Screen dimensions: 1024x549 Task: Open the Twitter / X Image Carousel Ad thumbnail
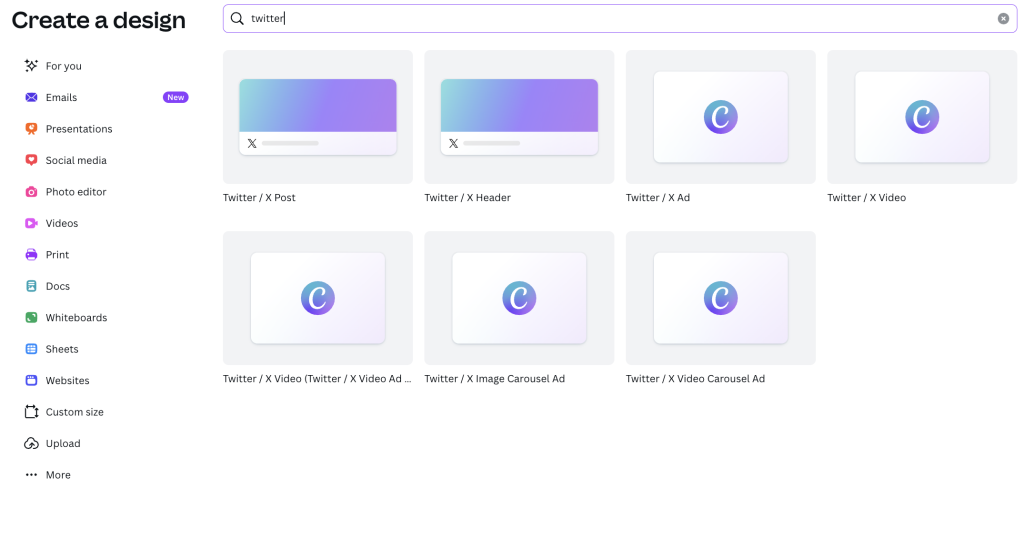click(519, 298)
